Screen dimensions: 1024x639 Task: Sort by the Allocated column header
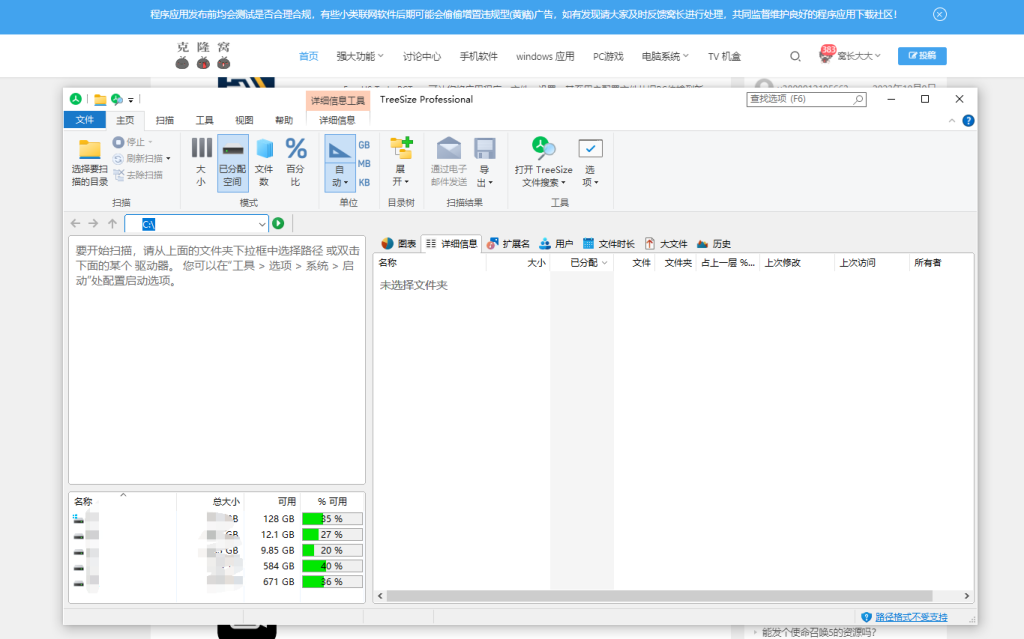coord(582,263)
